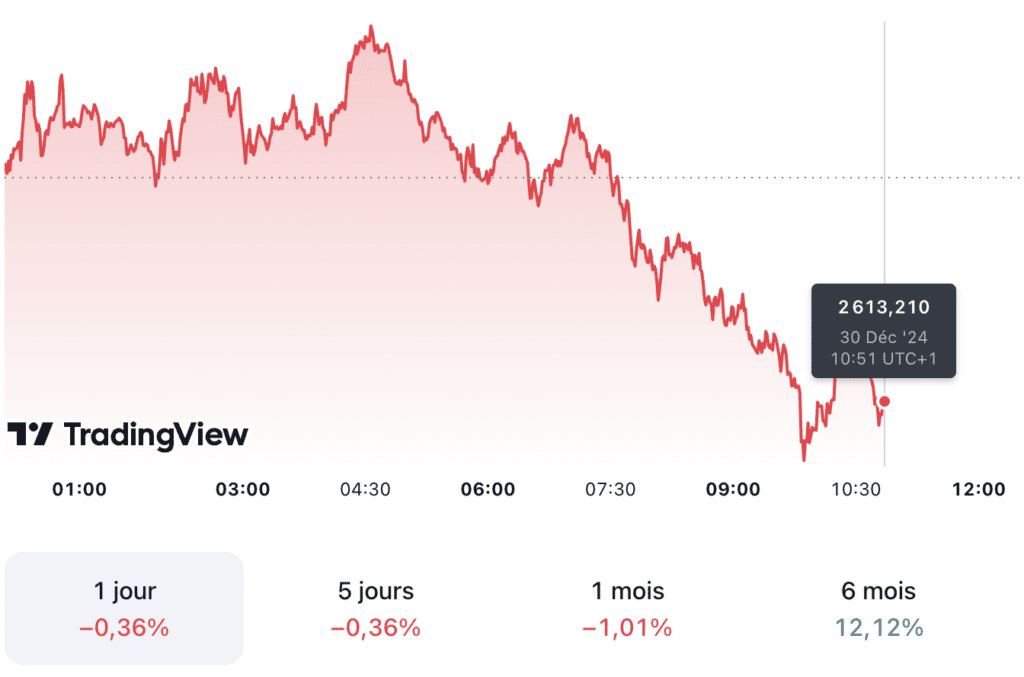Click the 2 613,210 price in tooltip
The width and height of the screenshot is (1024, 677).
883,307
